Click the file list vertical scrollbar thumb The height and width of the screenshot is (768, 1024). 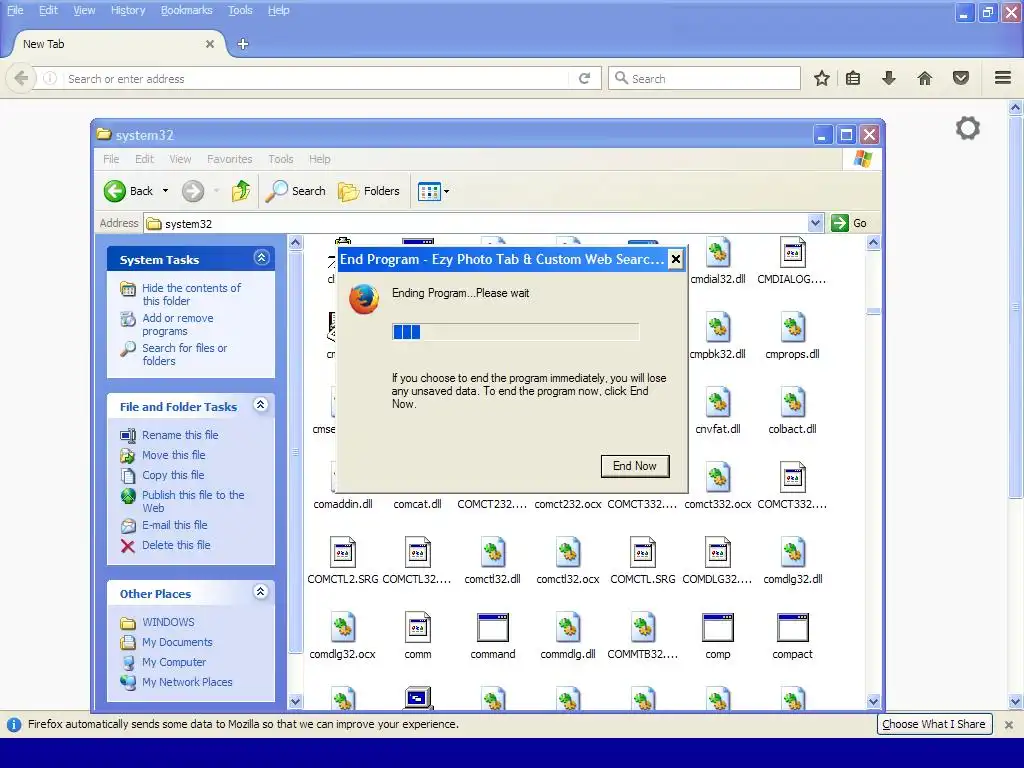(873, 312)
